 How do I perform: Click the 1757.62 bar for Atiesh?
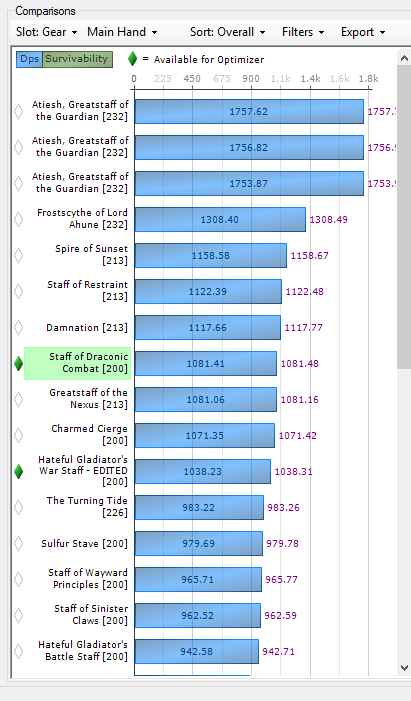click(x=249, y=111)
